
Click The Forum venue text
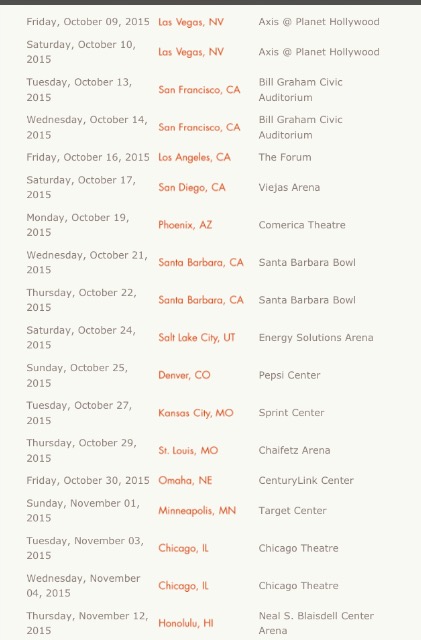285,158
